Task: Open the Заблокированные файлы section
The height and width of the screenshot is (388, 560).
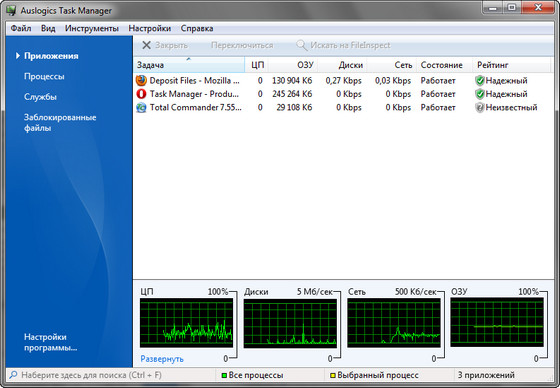Action: click(x=60, y=123)
